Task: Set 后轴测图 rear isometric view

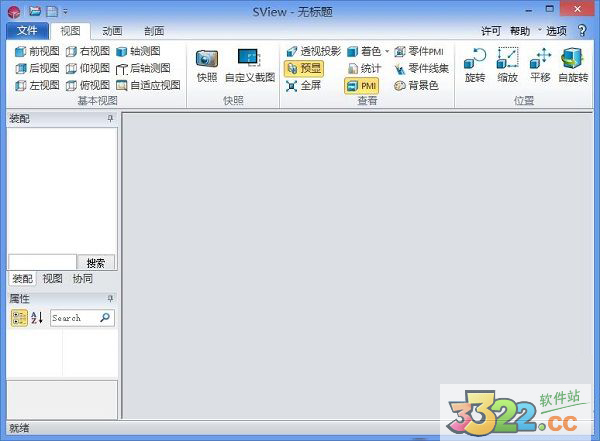Action: coord(143,68)
